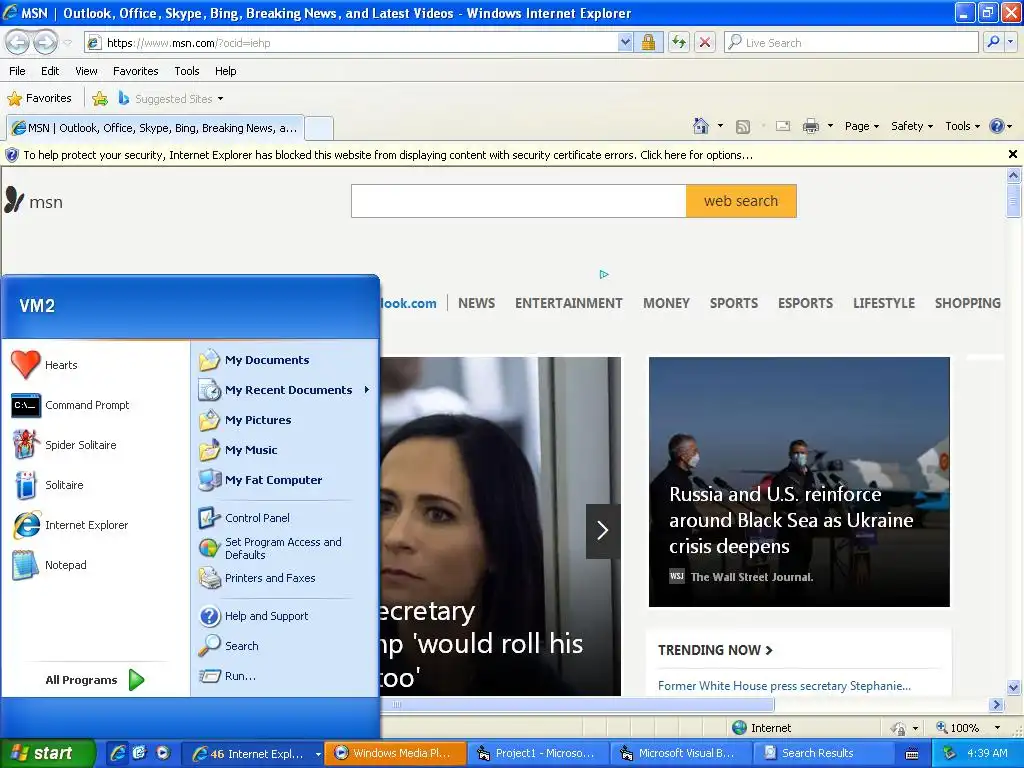Click the Start button

coord(47,753)
